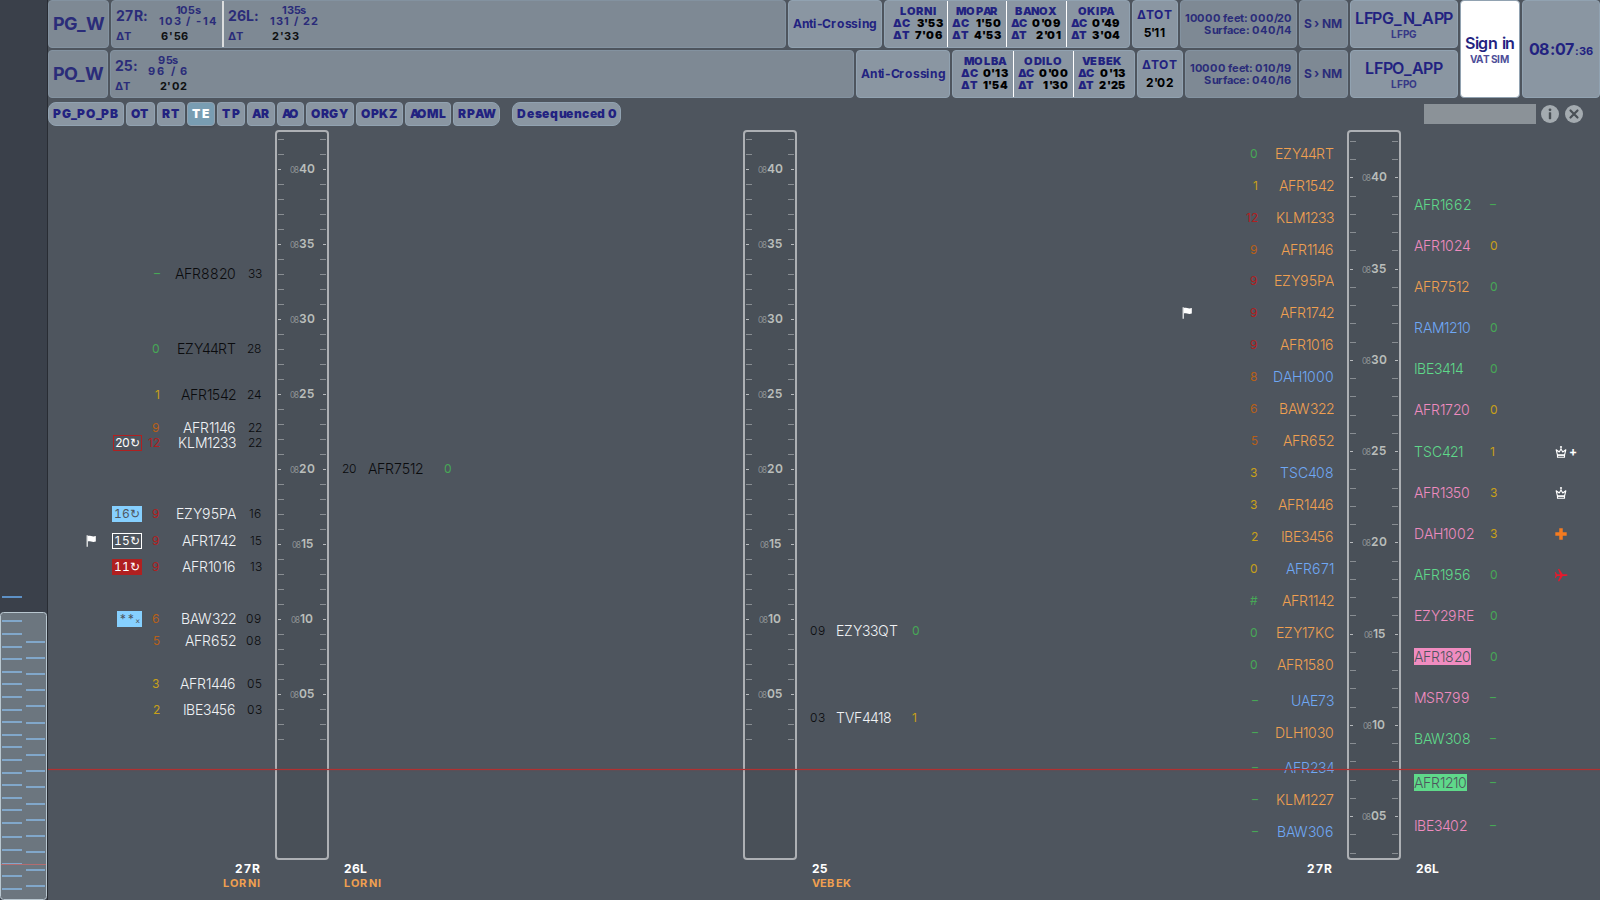Click the 20 holding indicator beside KLM1233

pyautogui.click(x=127, y=443)
